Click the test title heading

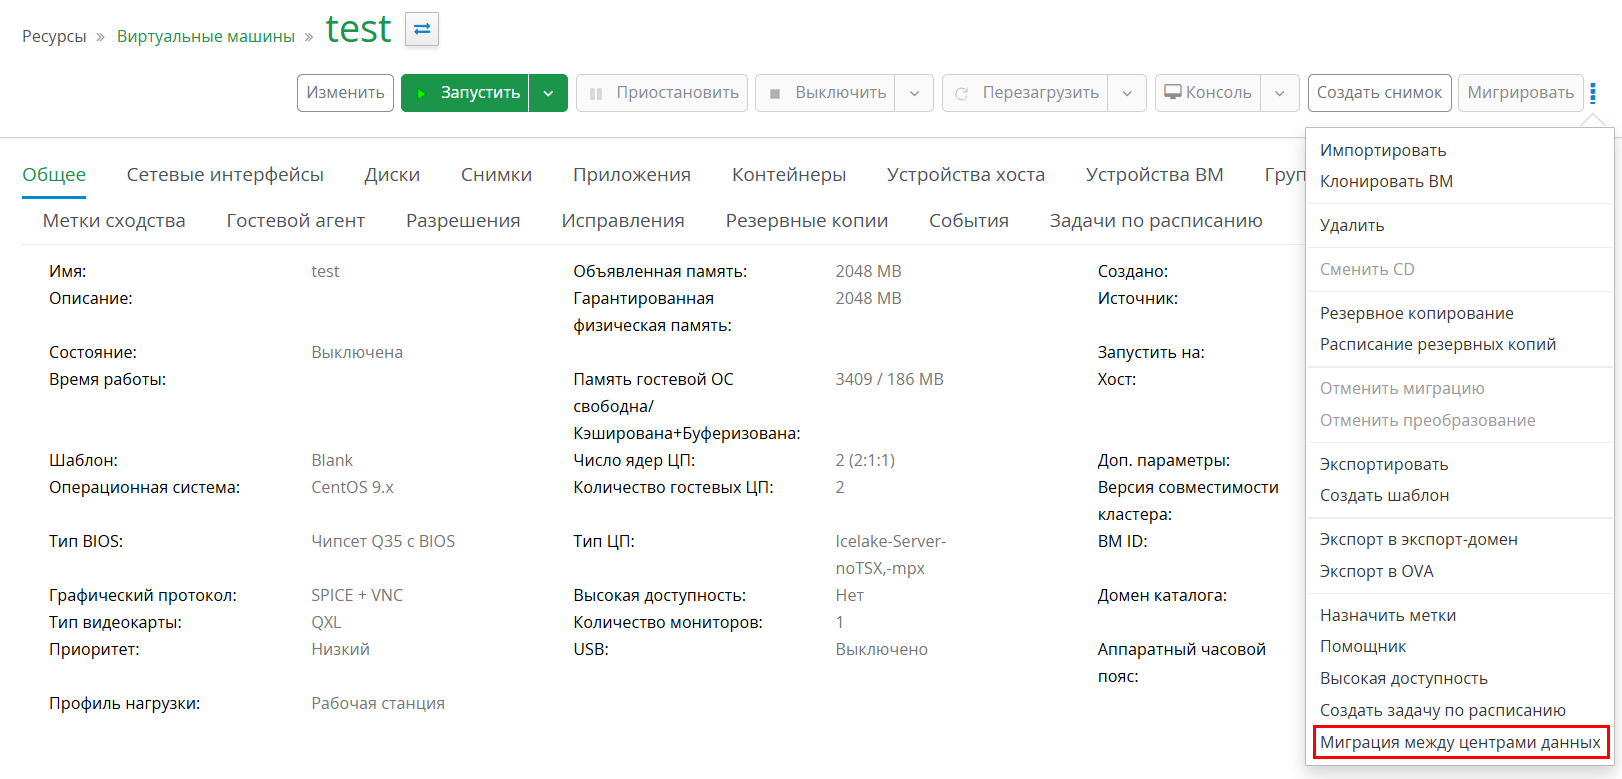tap(358, 29)
